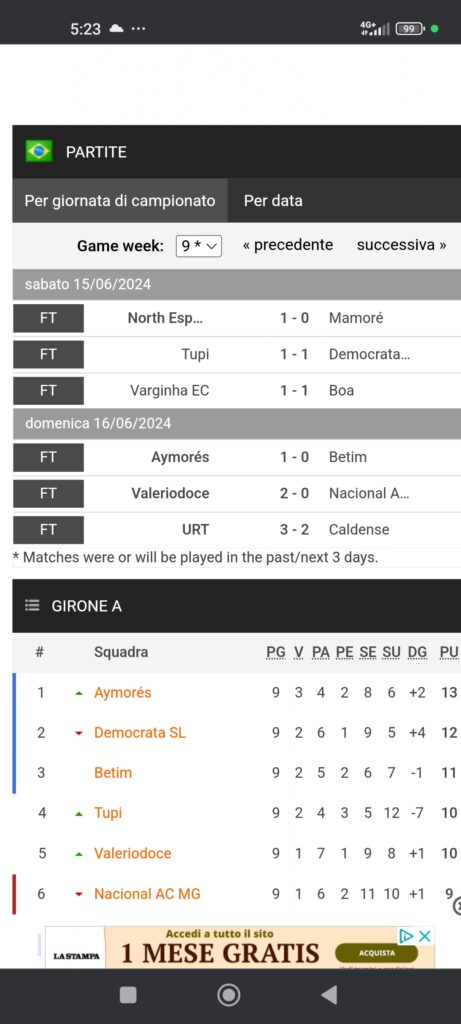461x1024 pixels.
Task: Switch to Per data tab
Action: point(273,200)
